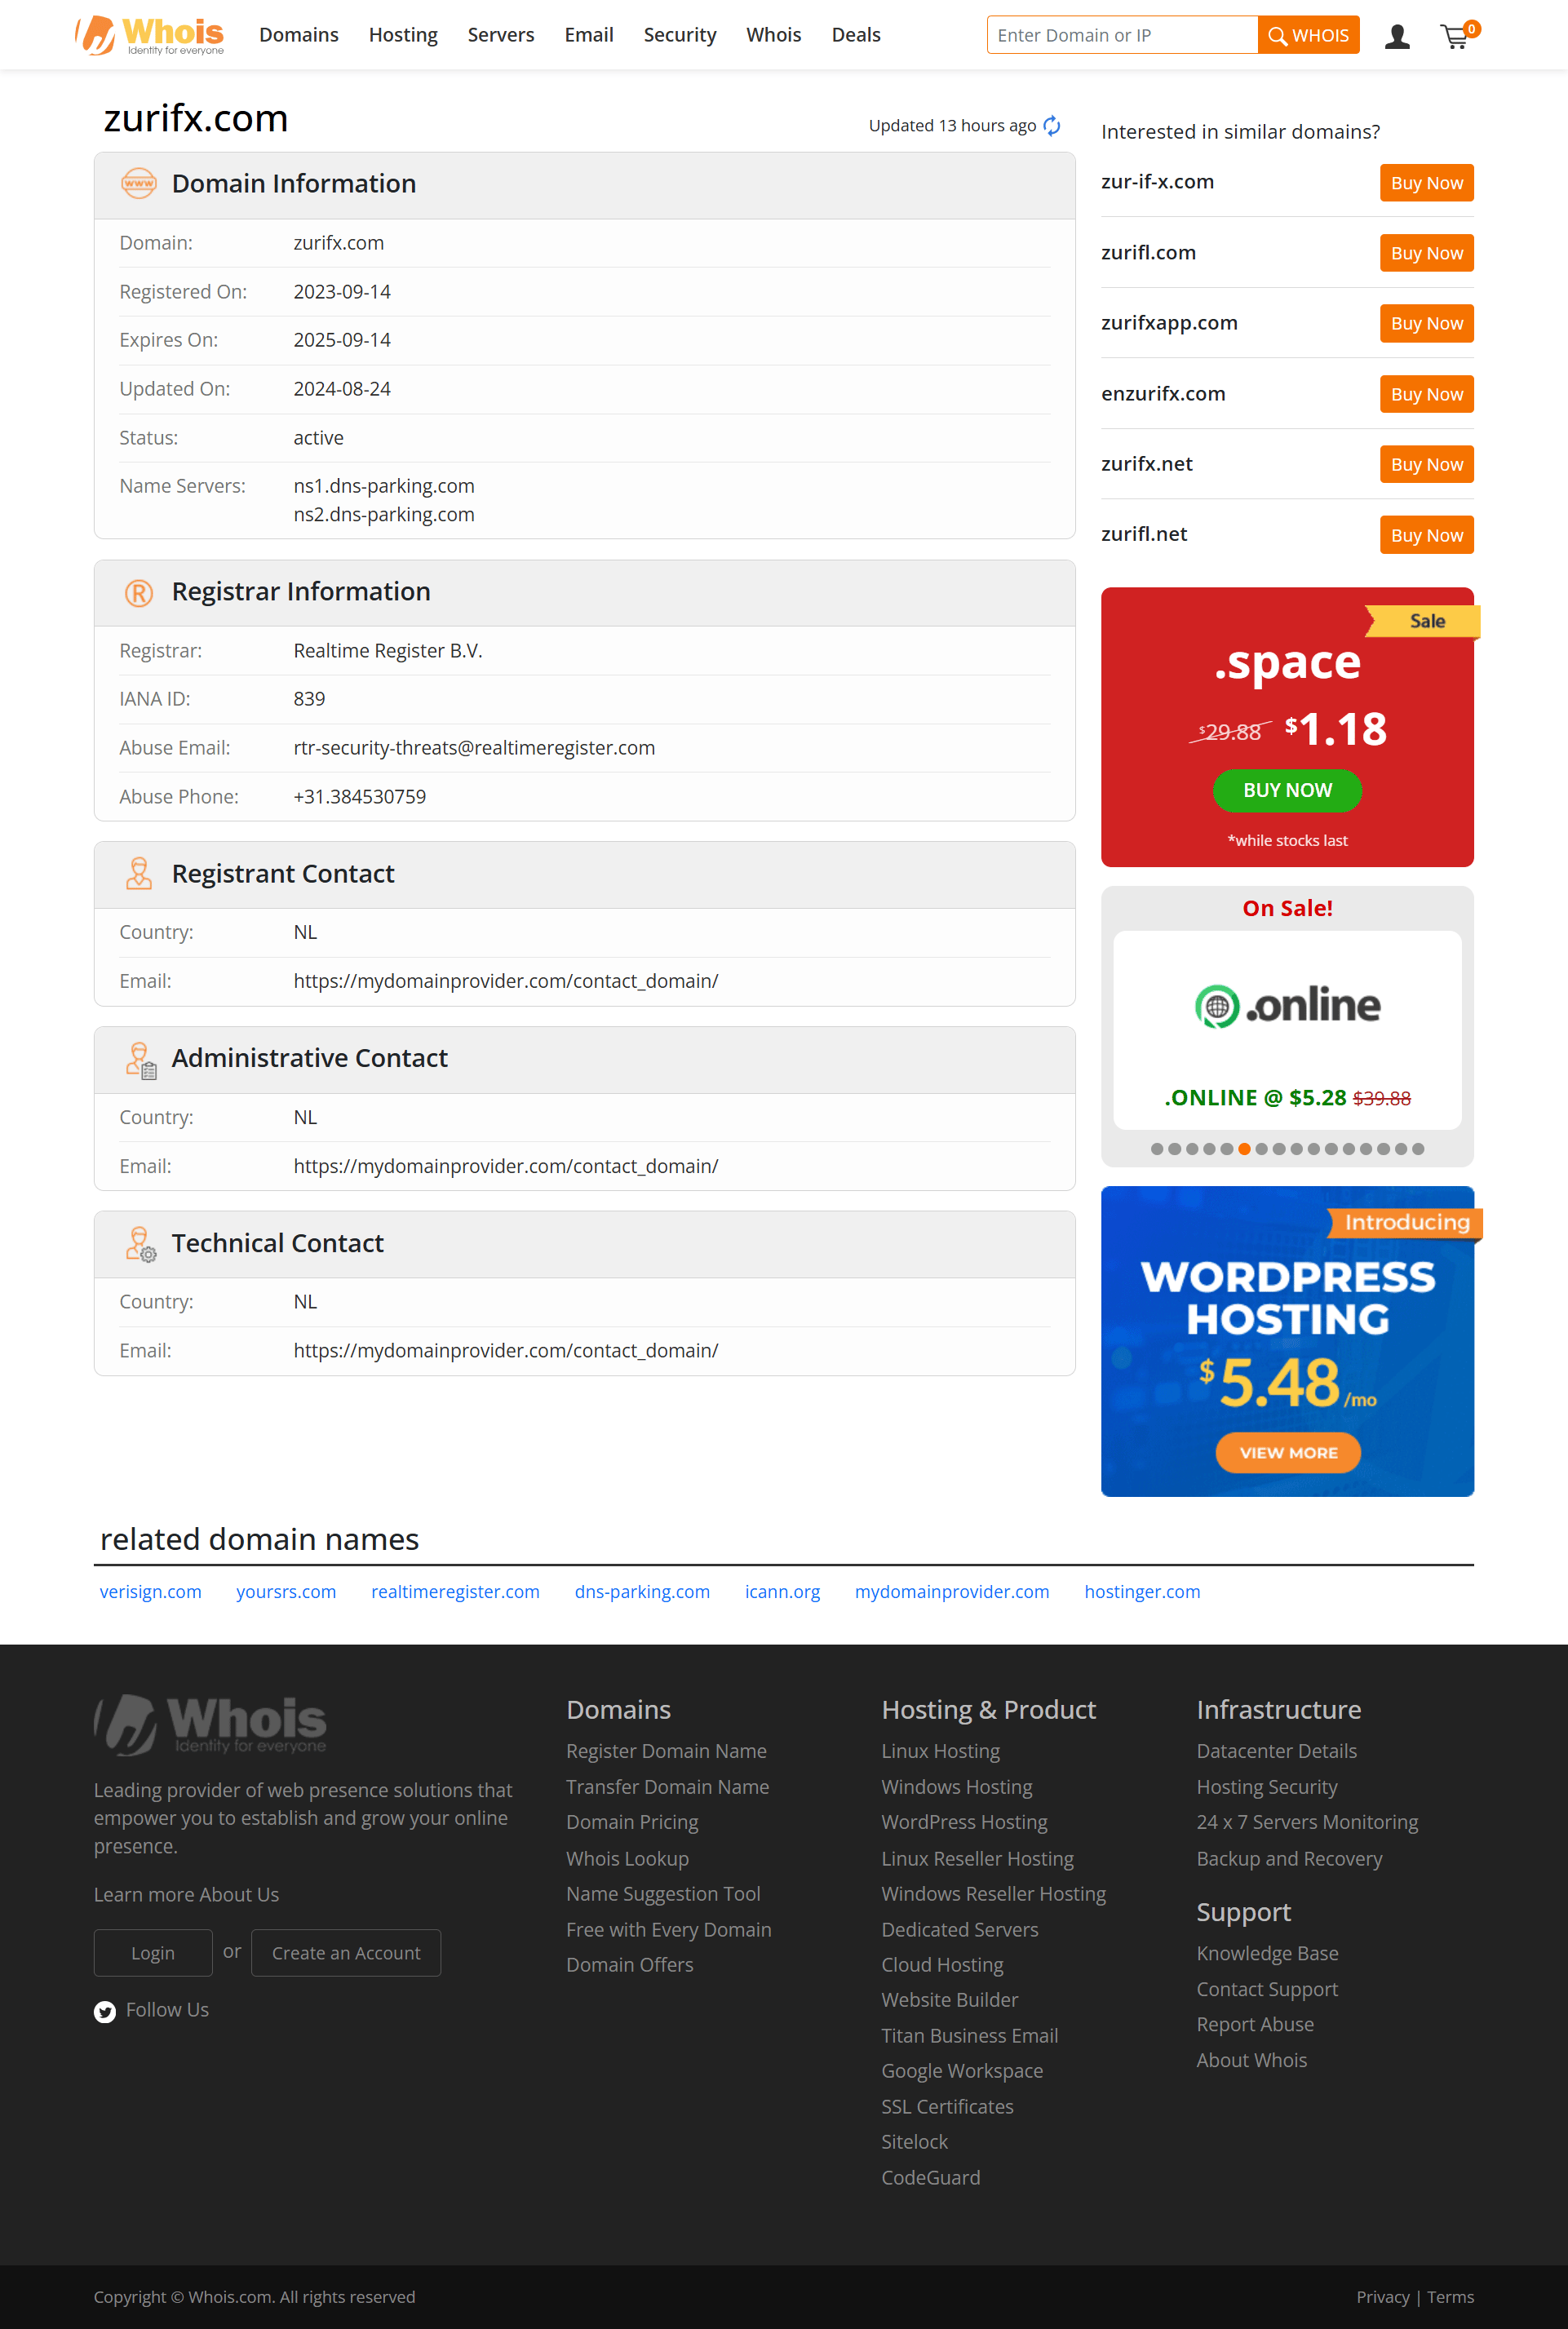
Task: Click the footer Login button
Action: (x=153, y=1953)
